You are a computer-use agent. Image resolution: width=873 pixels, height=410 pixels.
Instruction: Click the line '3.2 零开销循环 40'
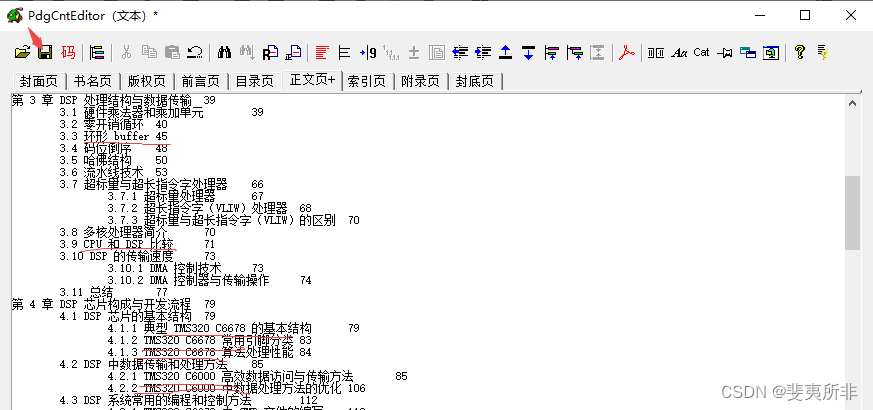point(114,125)
